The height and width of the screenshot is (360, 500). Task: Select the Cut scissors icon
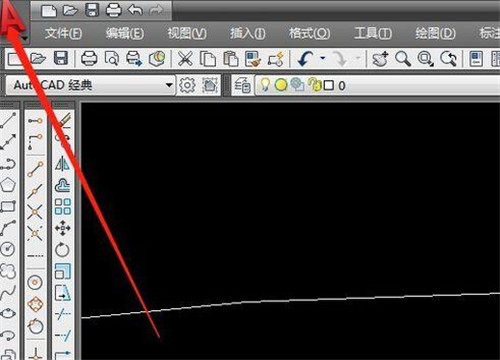pyautogui.click(x=185, y=59)
